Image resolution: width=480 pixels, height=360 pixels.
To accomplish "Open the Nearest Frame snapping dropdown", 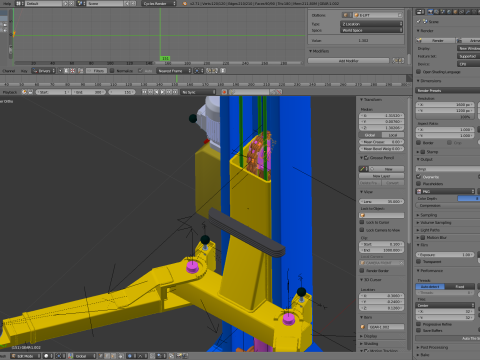I will tap(174, 71).
